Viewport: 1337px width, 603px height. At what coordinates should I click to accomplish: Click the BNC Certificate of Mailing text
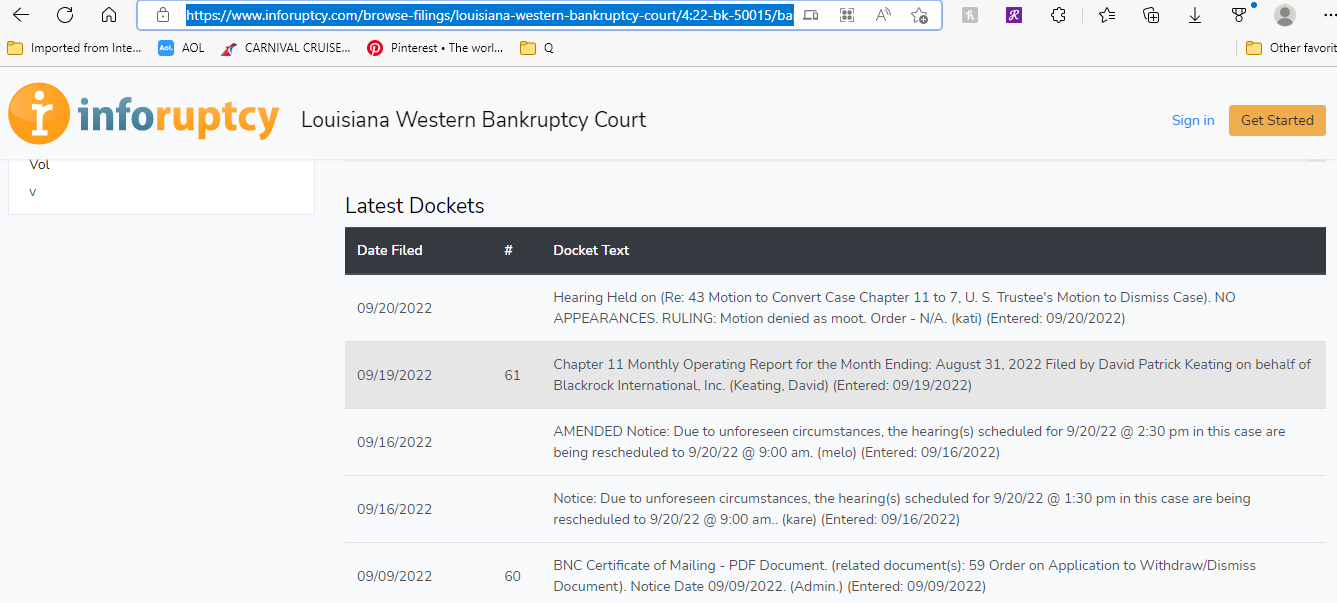[904, 576]
